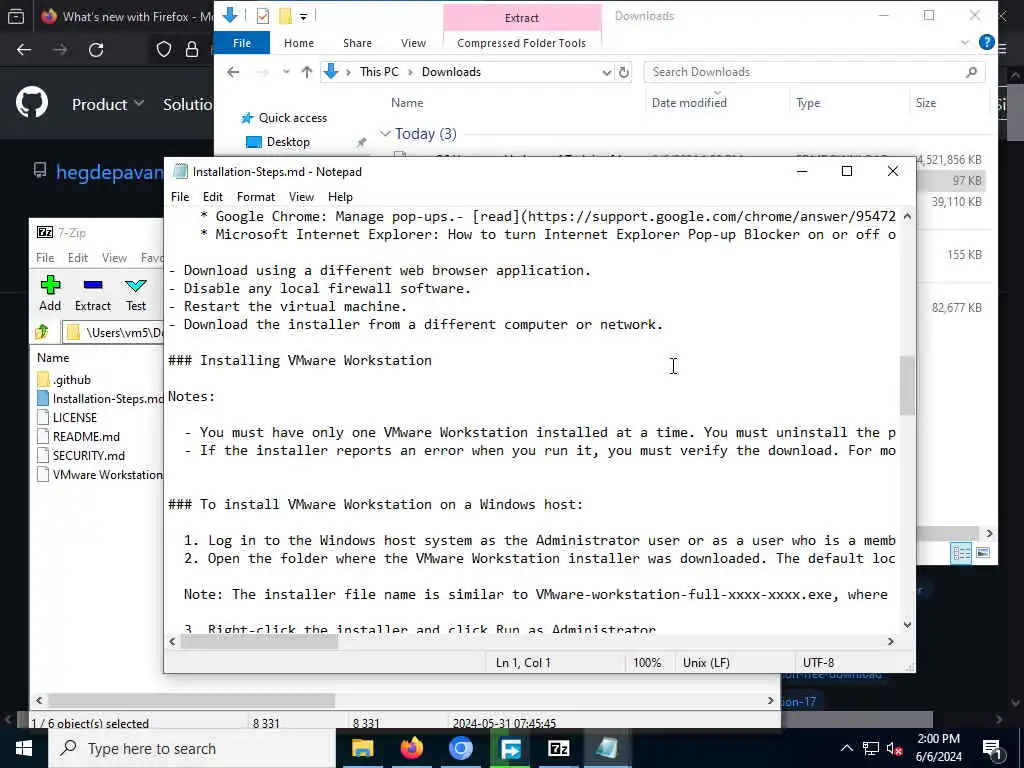Select README.md in 7-Zip list
Screen dimensions: 1024x768
(x=86, y=436)
